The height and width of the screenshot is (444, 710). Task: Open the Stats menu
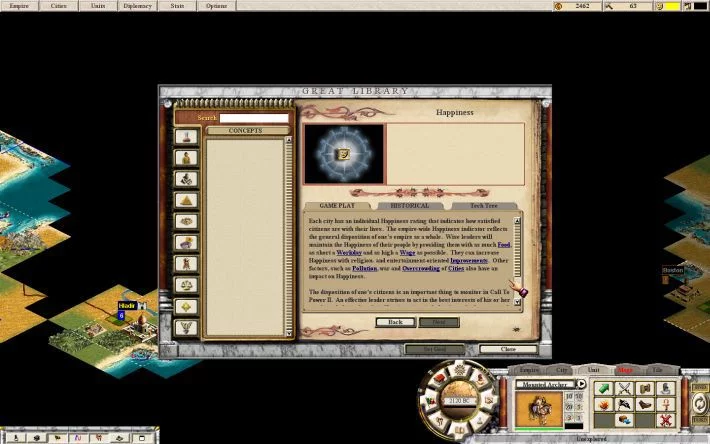177,6
